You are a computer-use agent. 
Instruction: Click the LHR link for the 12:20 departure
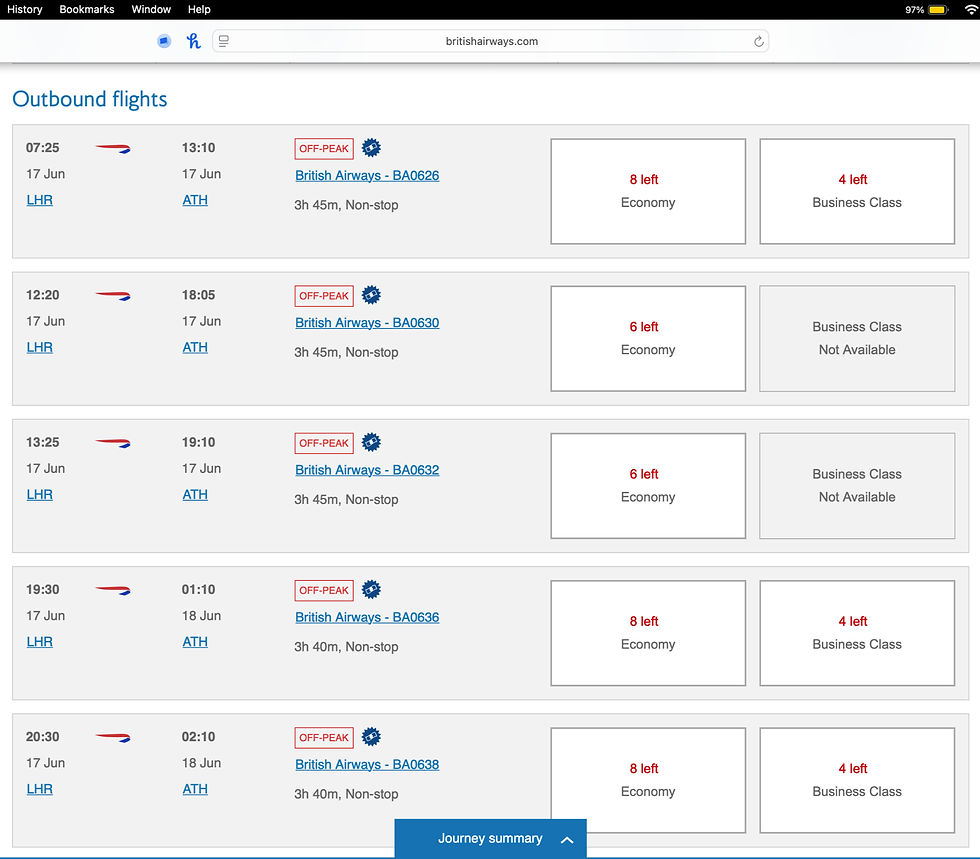coord(39,347)
